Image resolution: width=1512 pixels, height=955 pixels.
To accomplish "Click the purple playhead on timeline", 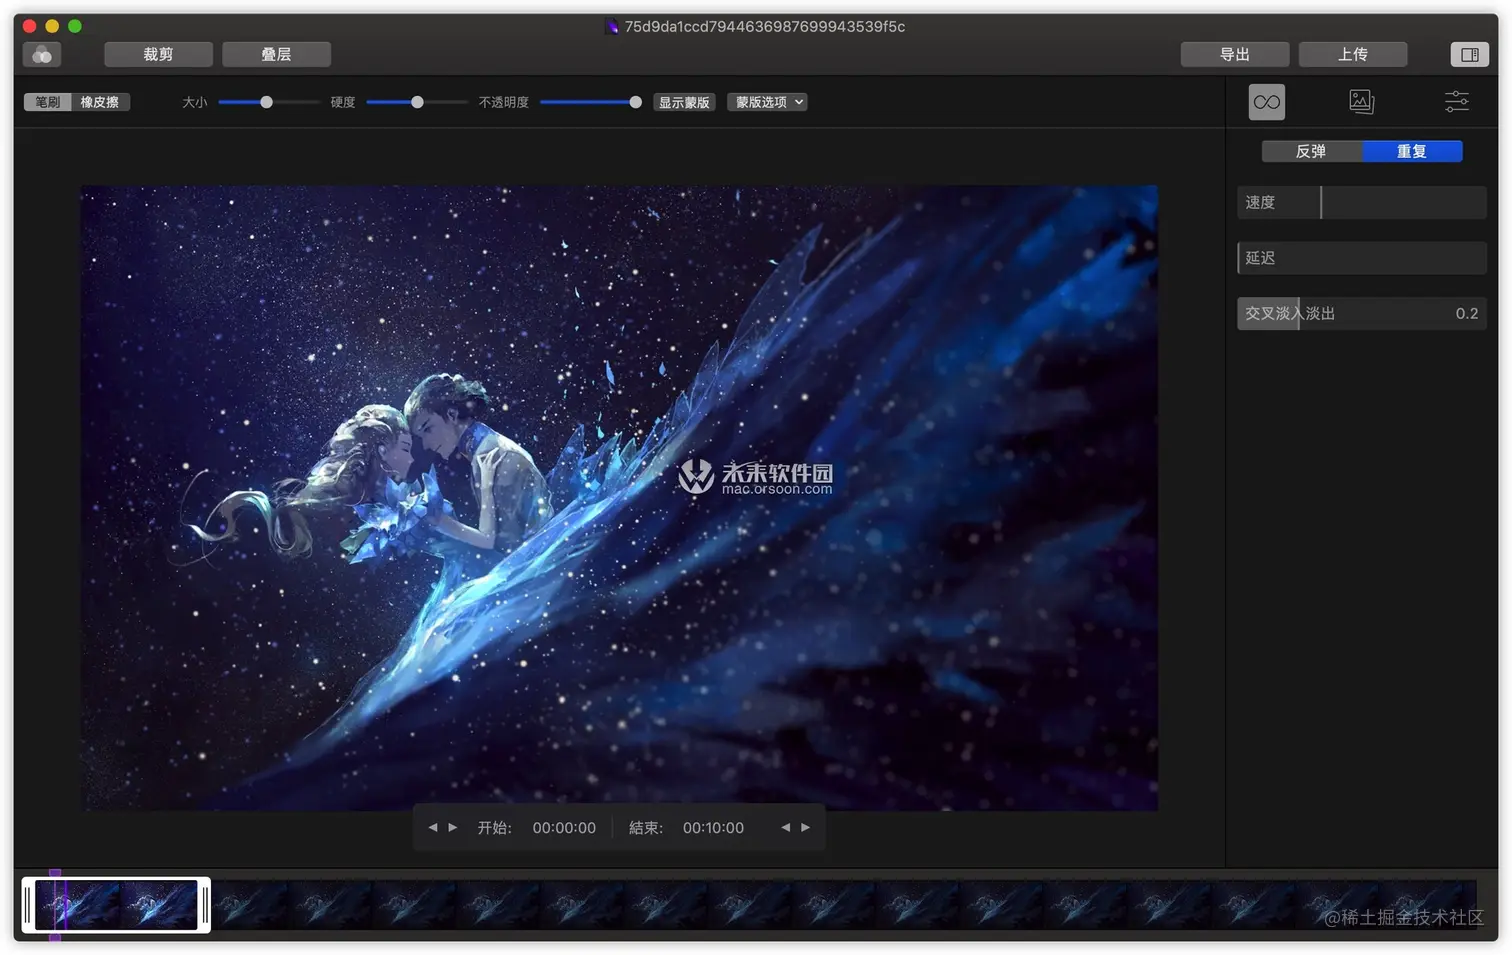I will 55,905.
